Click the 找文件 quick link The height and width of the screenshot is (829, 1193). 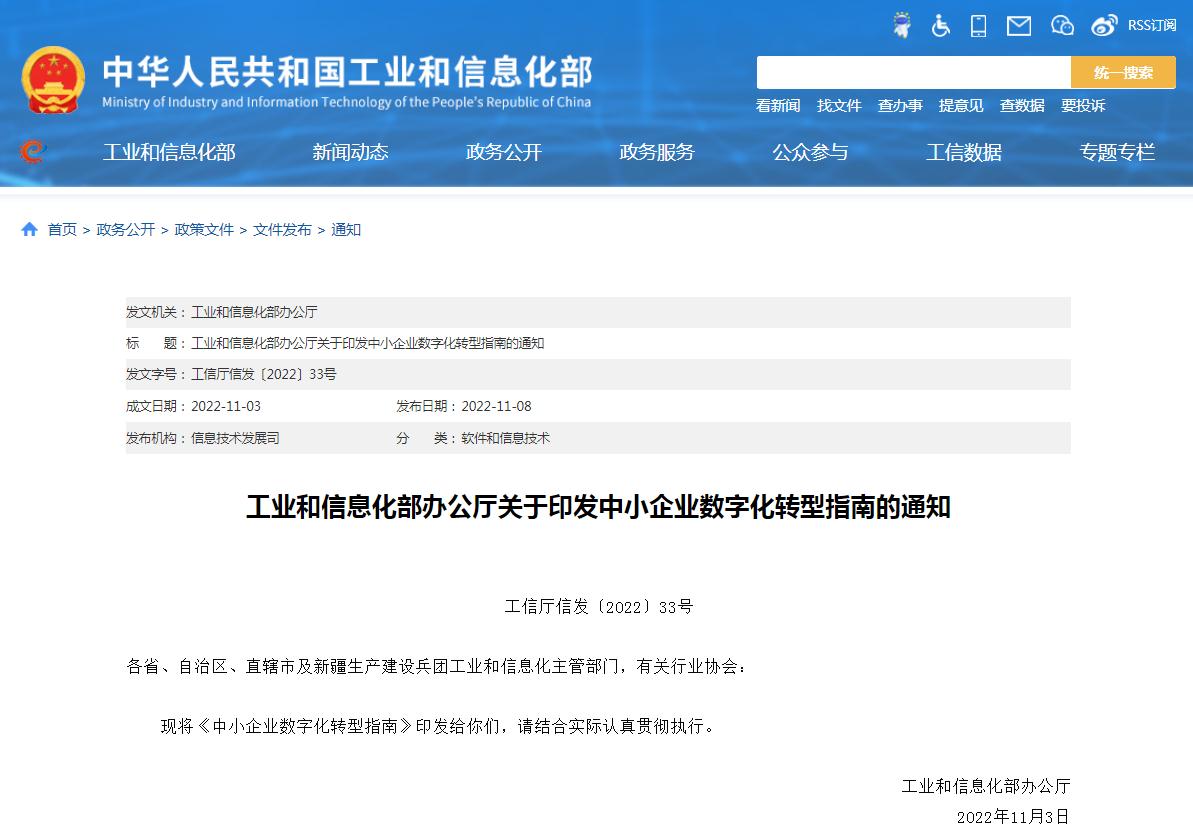839,106
